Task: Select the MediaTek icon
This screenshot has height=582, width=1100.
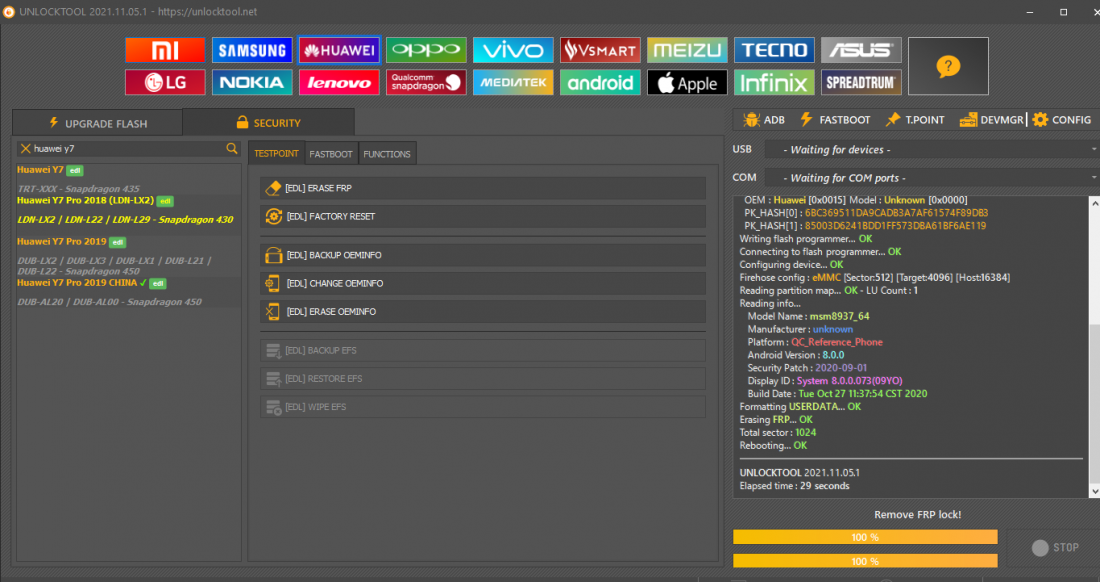Action: click(513, 83)
